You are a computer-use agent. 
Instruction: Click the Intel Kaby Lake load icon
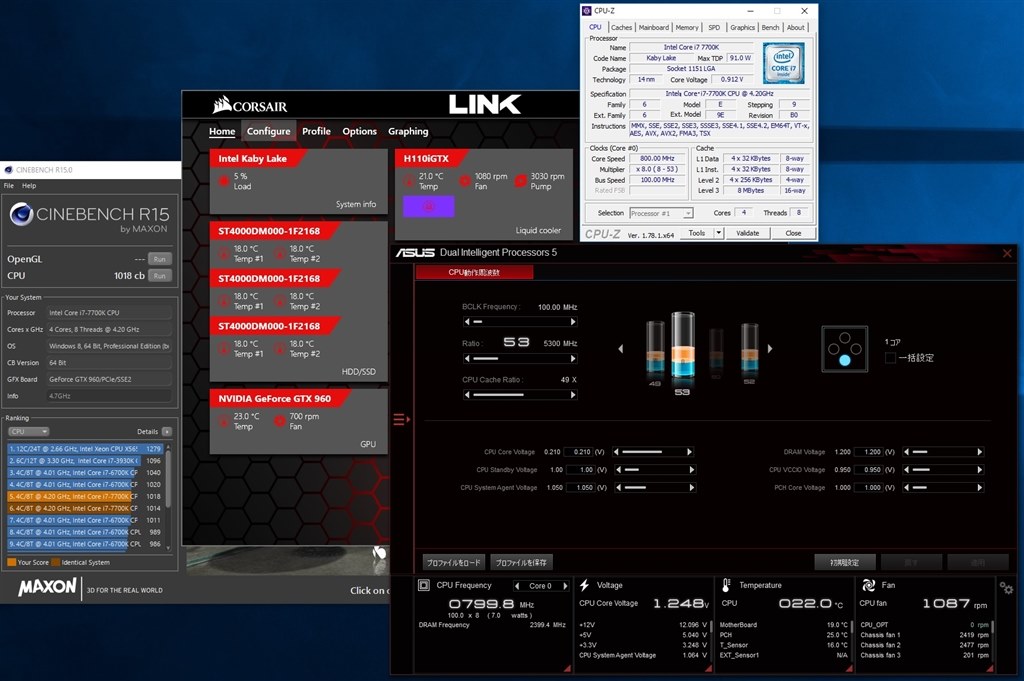click(223, 181)
